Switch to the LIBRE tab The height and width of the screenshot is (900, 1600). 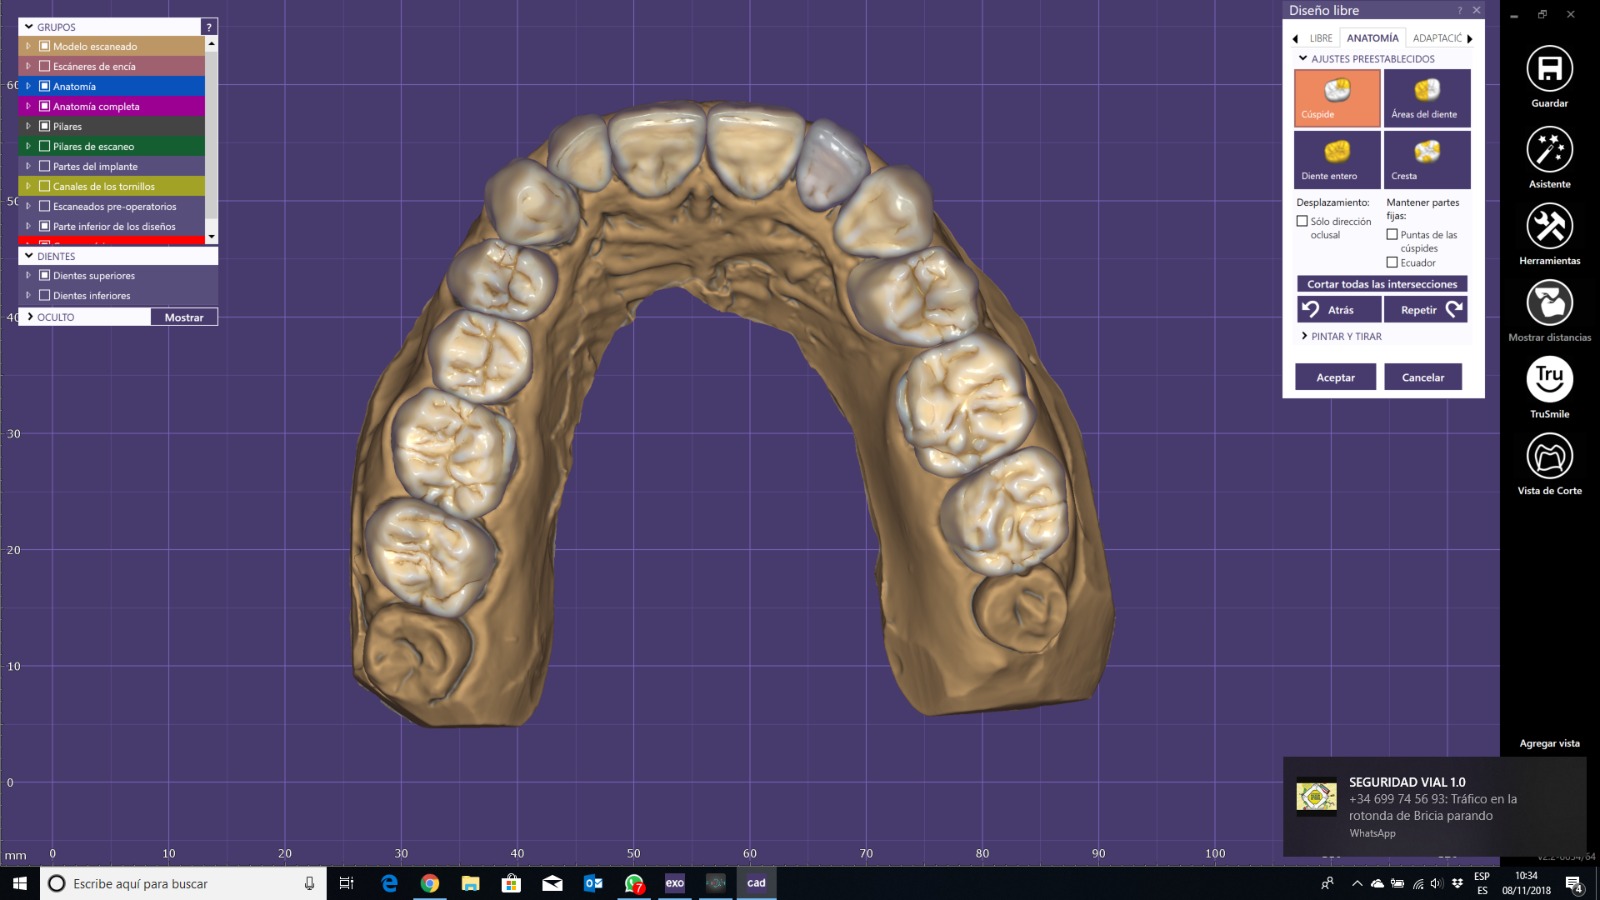[x=1321, y=39]
